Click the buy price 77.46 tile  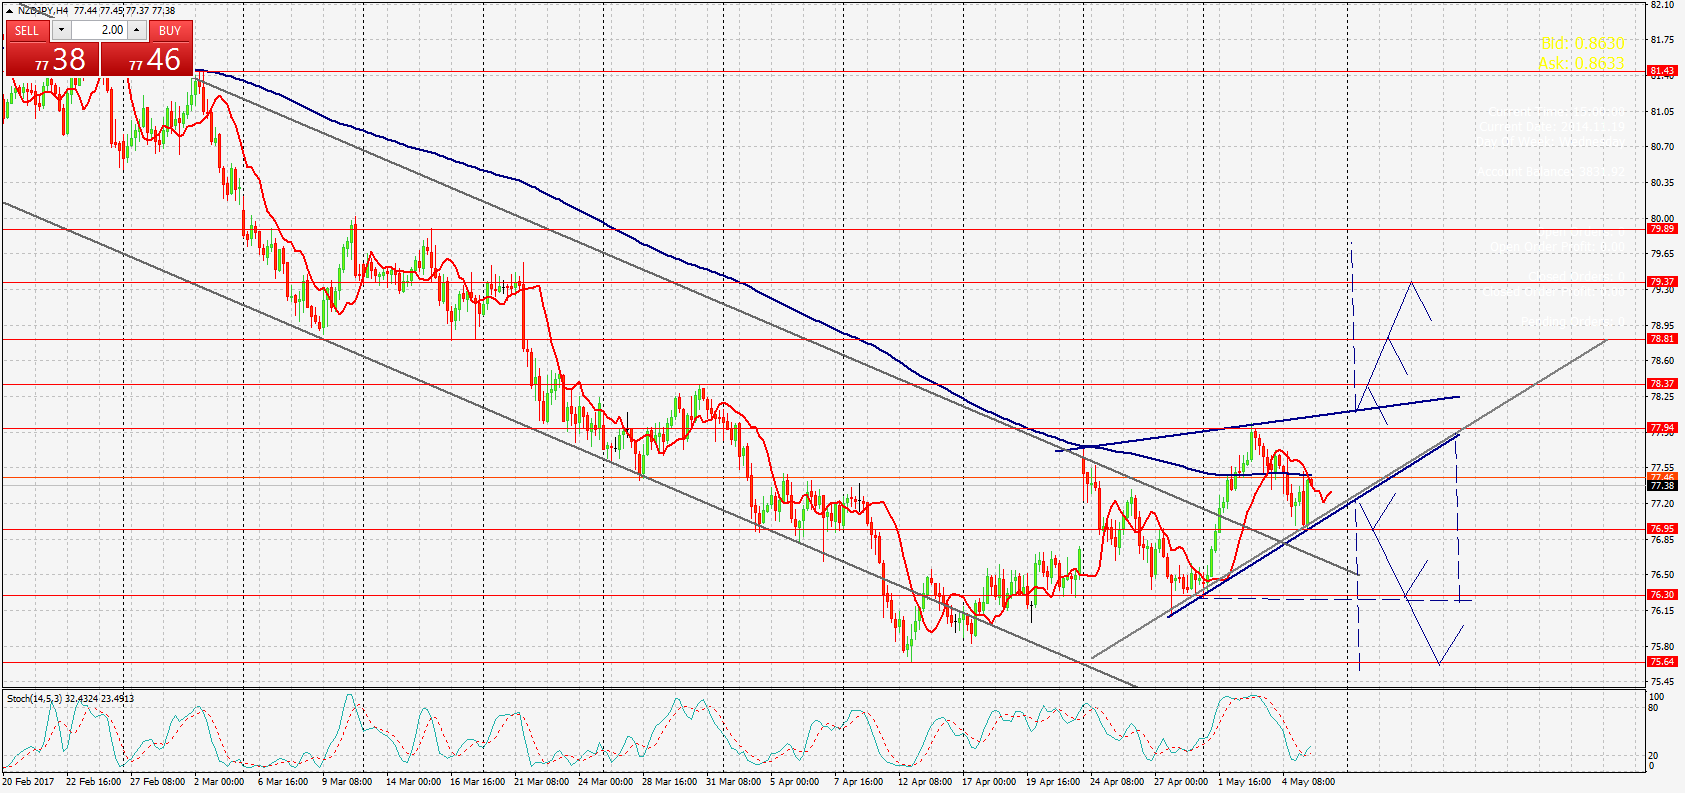[x=147, y=60]
